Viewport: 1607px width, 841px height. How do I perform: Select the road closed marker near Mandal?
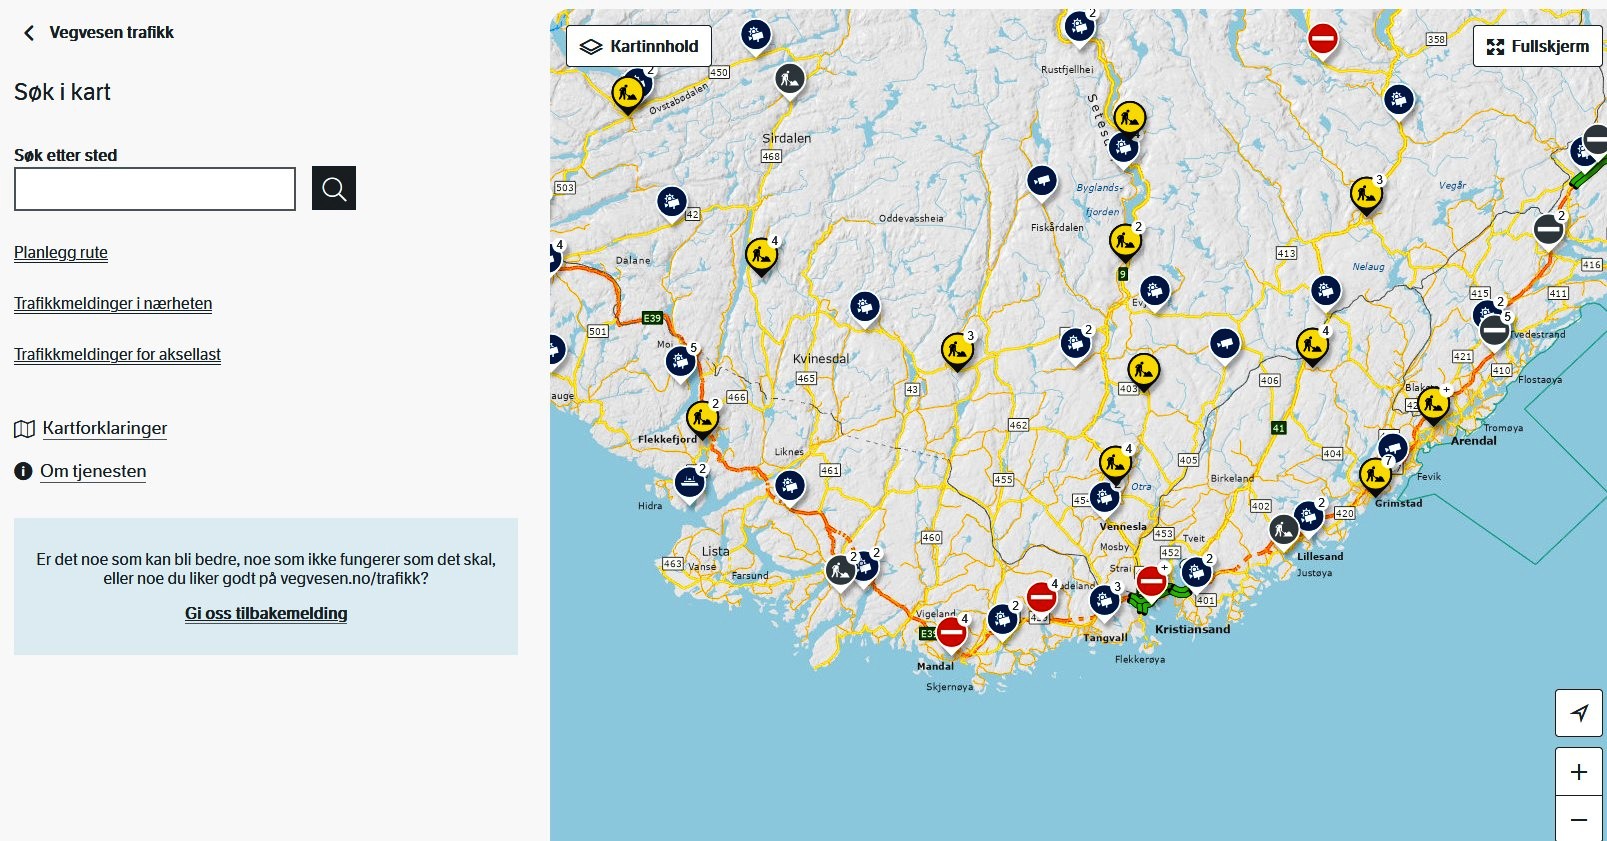click(951, 632)
